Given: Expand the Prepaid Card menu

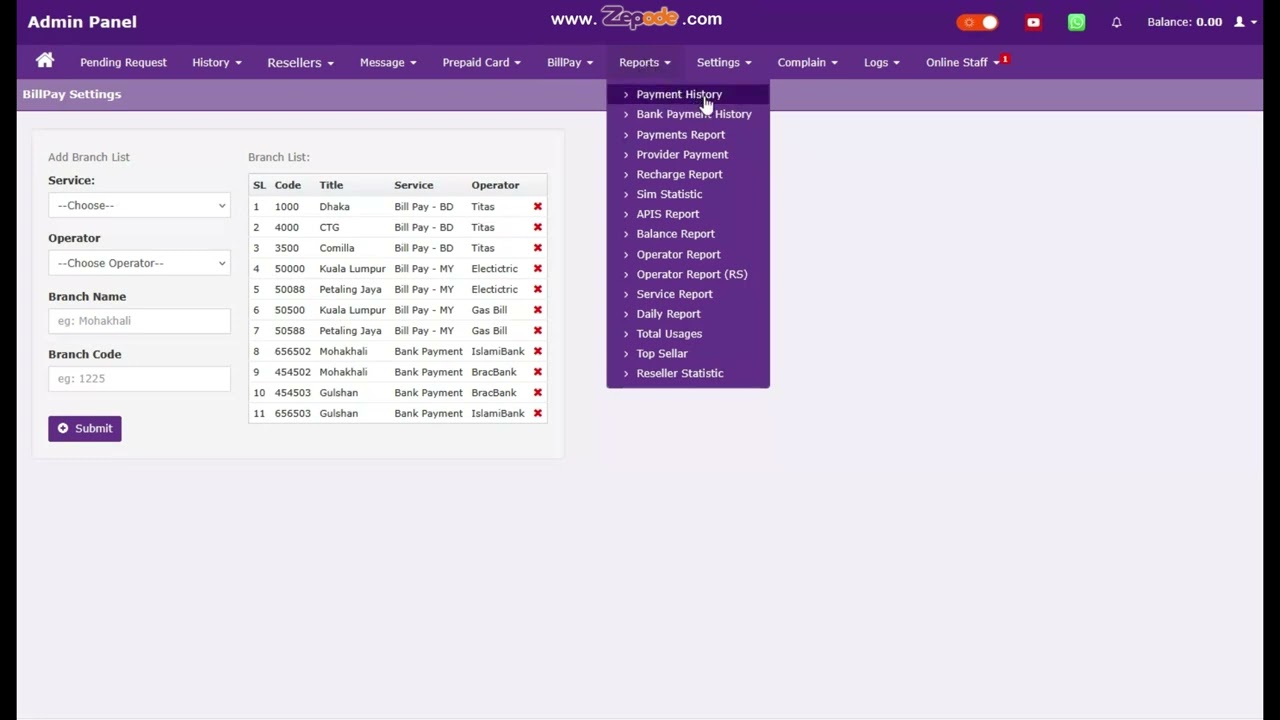Looking at the screenshot, I should coord(481,62).
